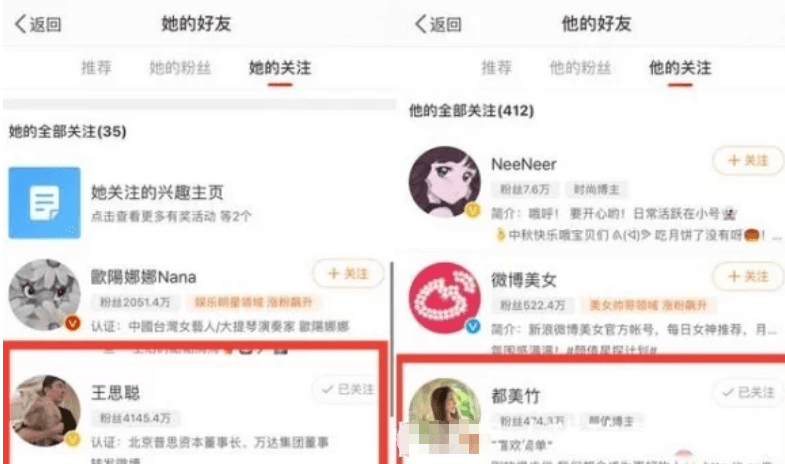The width and height of the screenshot is (785, 464).
Task: Switch to 他的粉丝 tab
Action: (x=580, y=68)
